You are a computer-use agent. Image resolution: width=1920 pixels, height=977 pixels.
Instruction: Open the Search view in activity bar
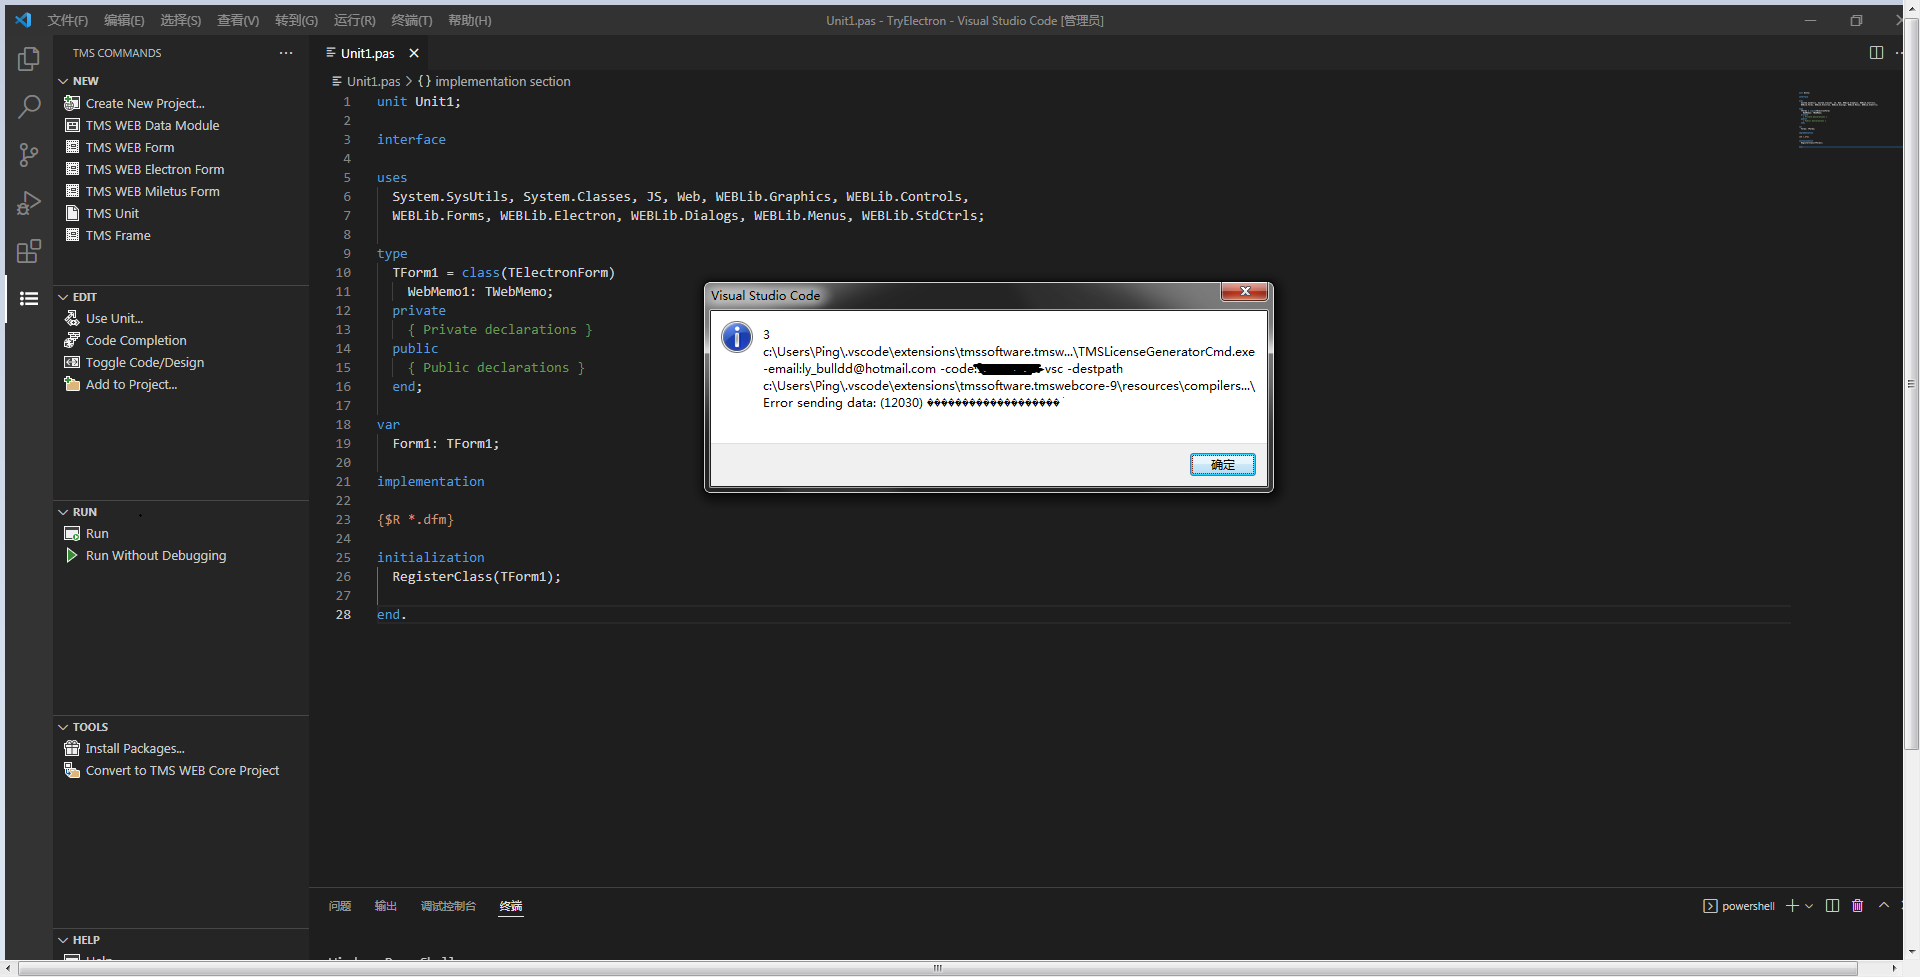(29, 107)
